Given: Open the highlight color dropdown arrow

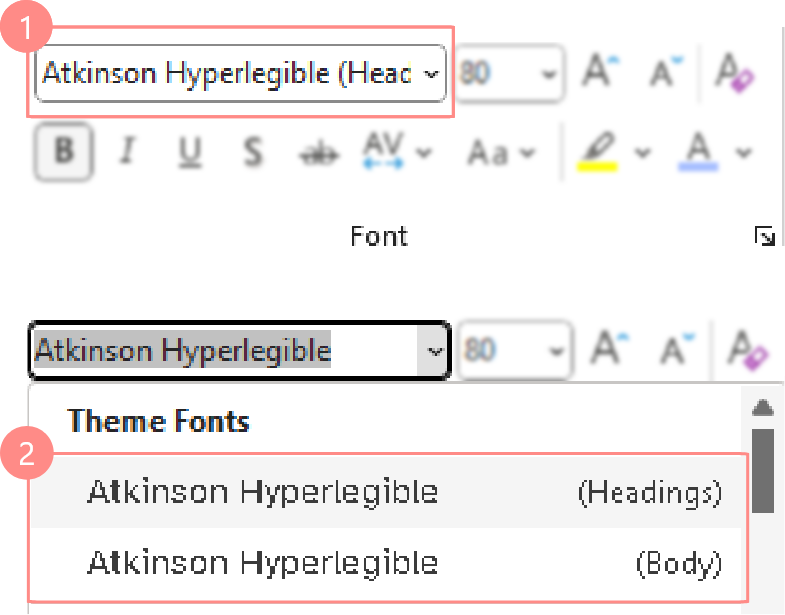Looking at the screenshot, I should pos(642,152).
